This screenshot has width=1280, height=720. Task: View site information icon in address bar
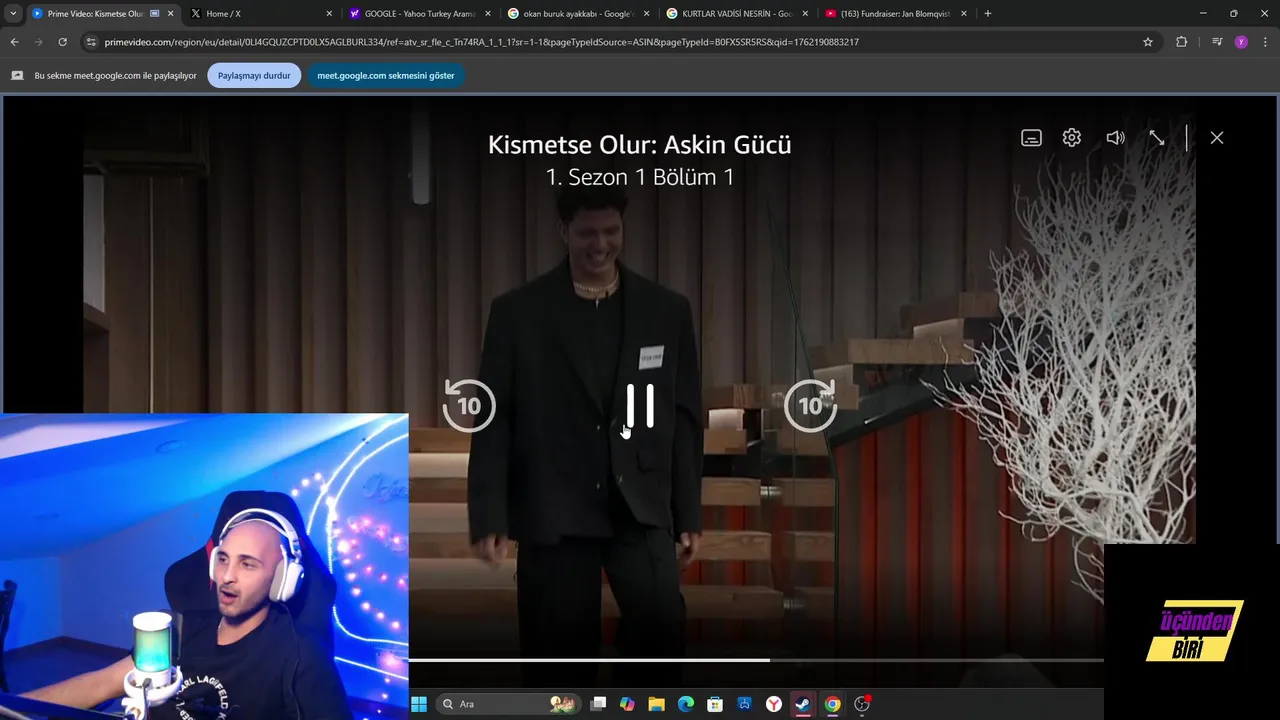point(92,42)
